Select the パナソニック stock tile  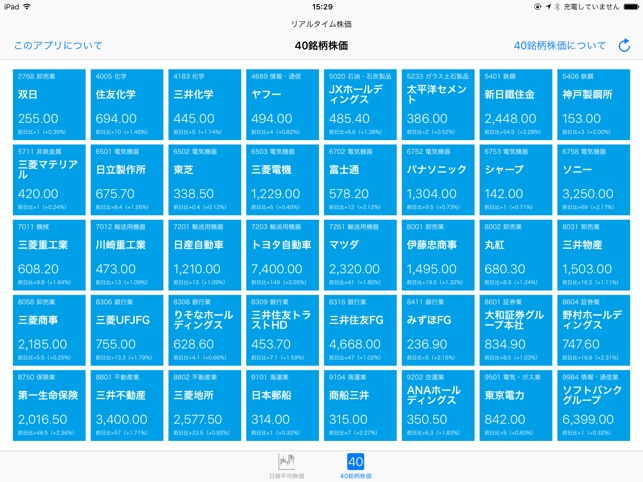(438, 180)
